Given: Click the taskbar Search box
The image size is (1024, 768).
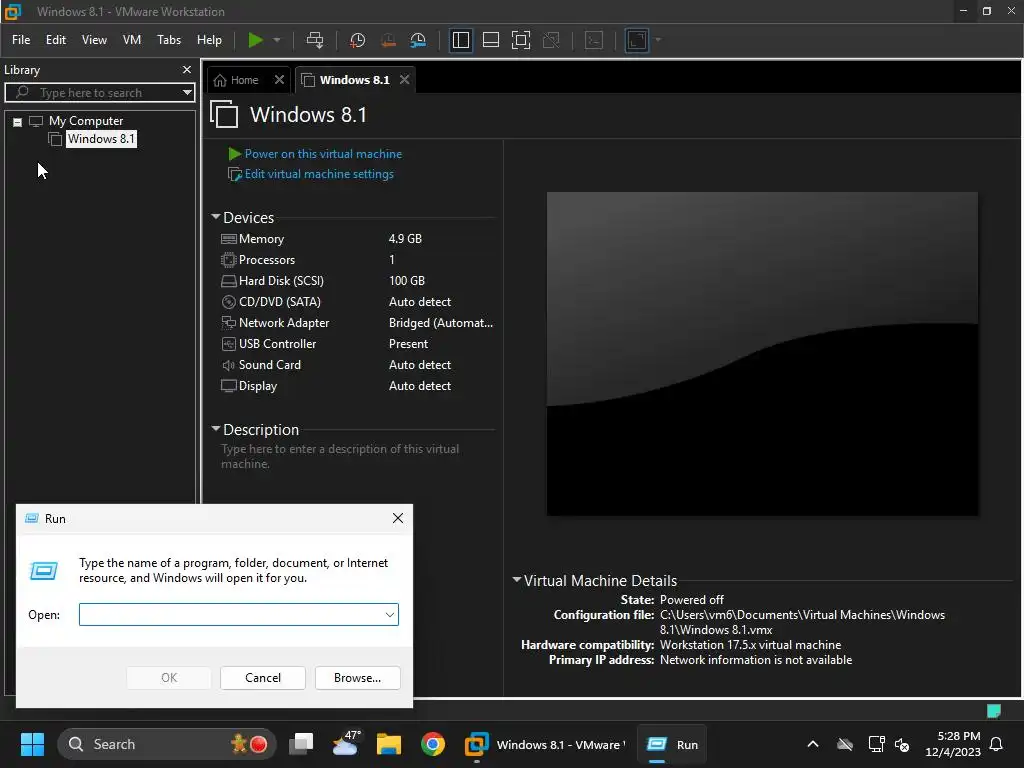Looking at the screenshot, I should pos(167,744).
